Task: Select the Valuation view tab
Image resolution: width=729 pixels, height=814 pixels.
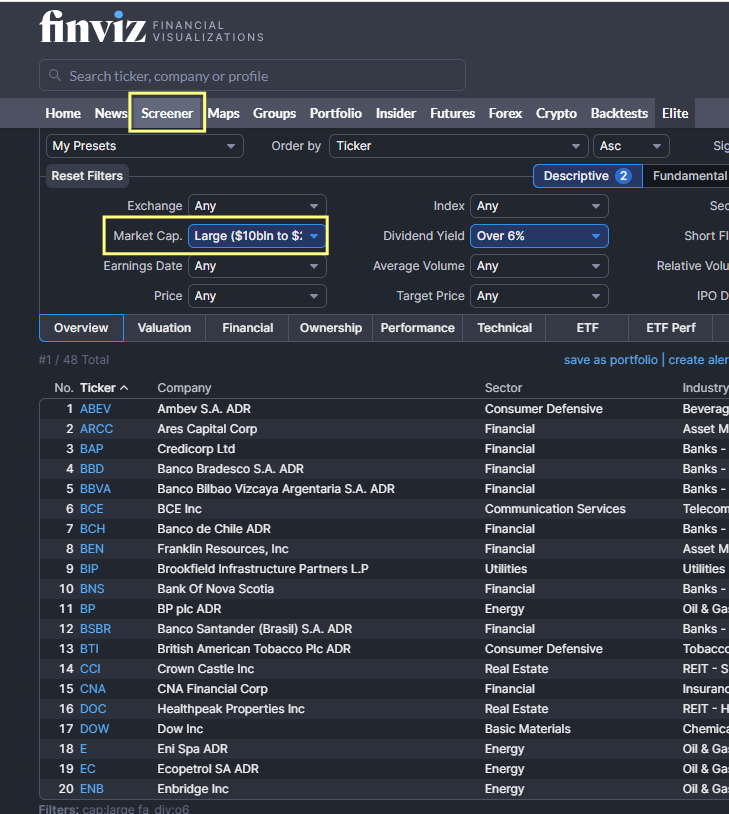Action: tap(165, 328)
